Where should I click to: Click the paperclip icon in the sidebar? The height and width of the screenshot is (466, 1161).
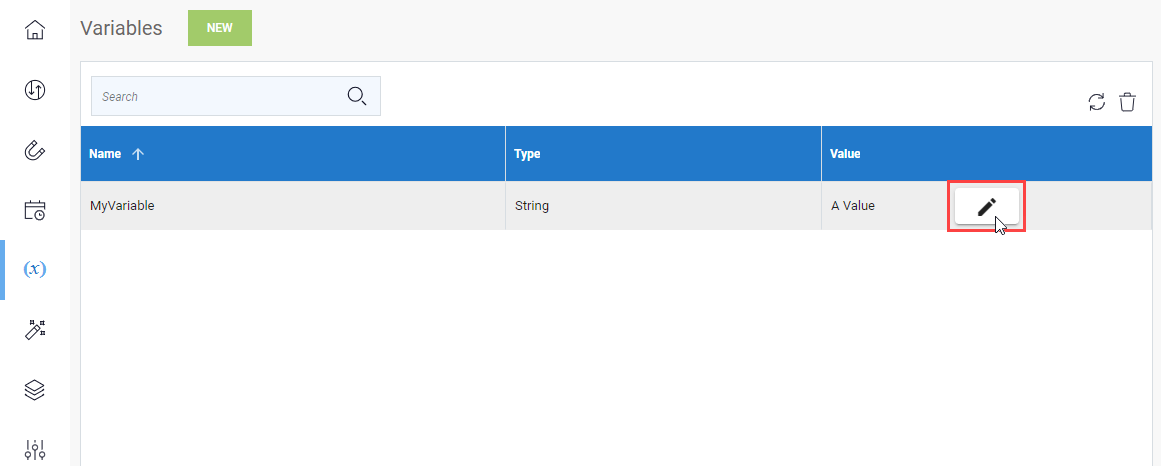[x=34, y=150]
